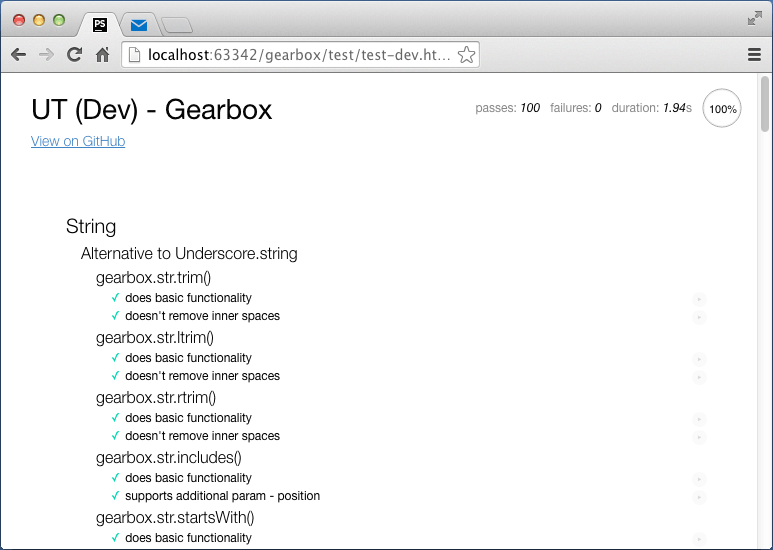Replay includes() basic functionality arrow icon
The width and height of the screenshot is (773, 550).
699,479
